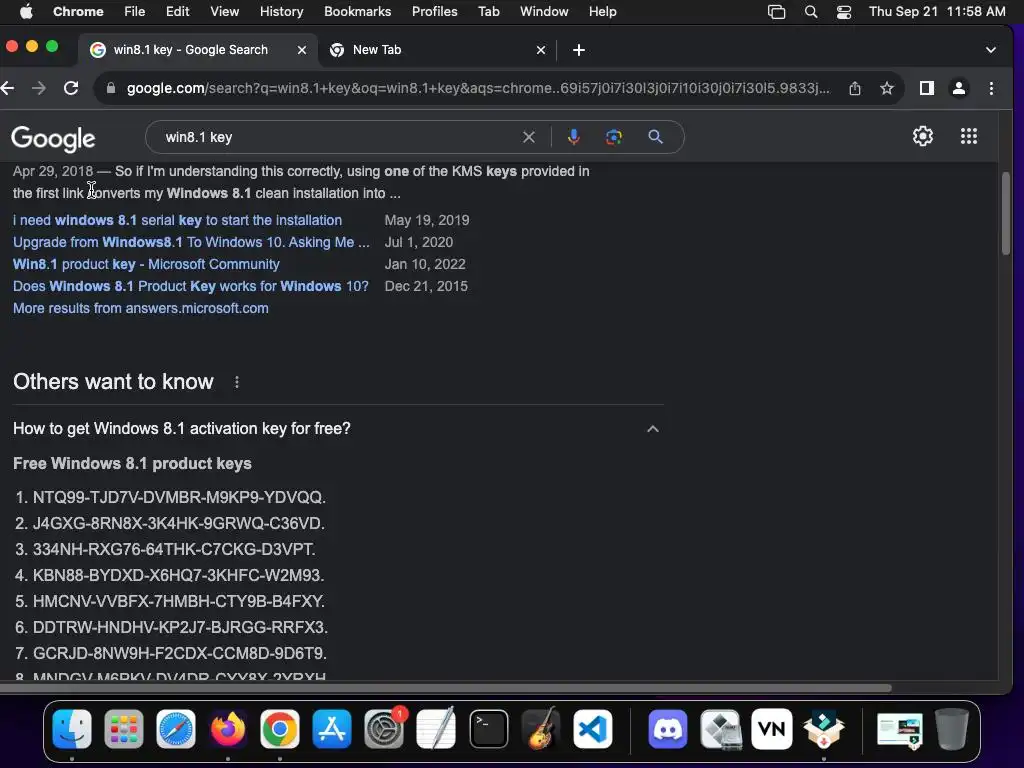Click the Chrome forward arrow
1024x768 pixels.
[x=39, y=88]
